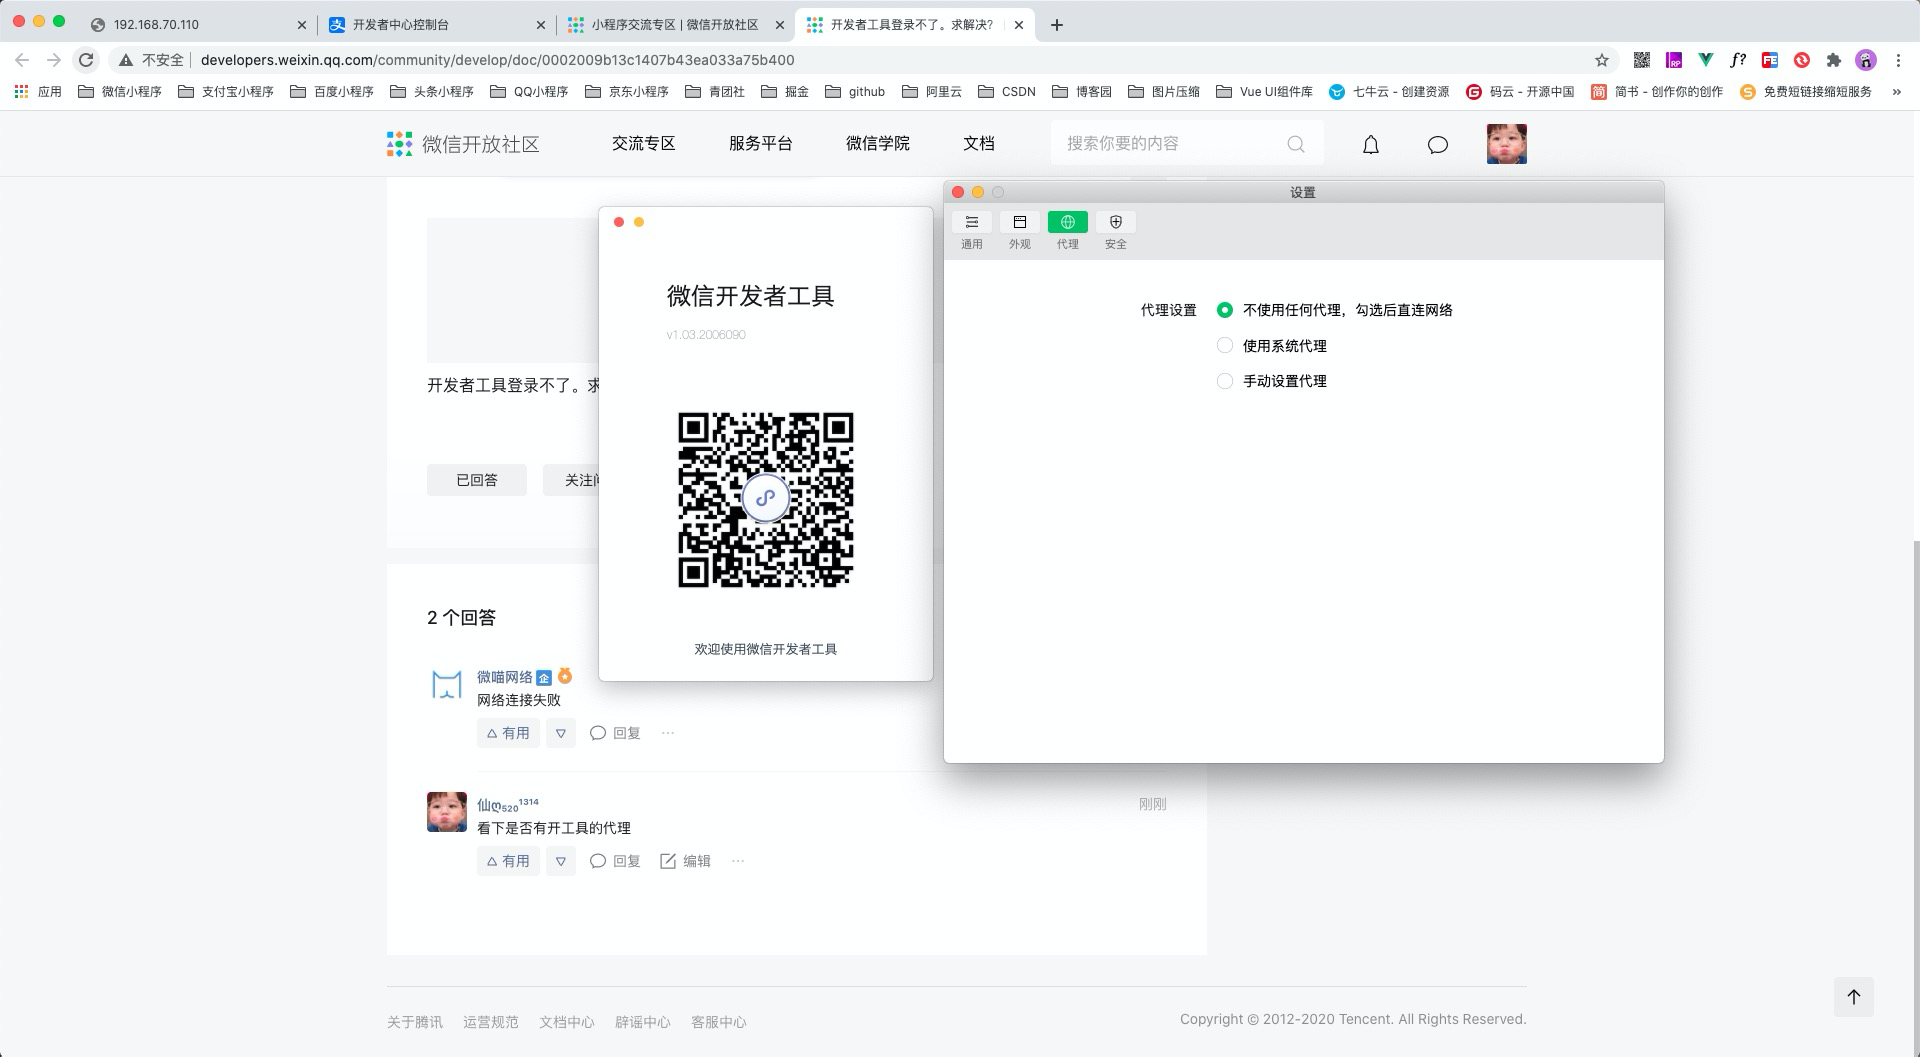Screen dimensions: 1920x1057
Task: Open the 支付宝小程序 bookmark folder
Action: click(226, 92)
